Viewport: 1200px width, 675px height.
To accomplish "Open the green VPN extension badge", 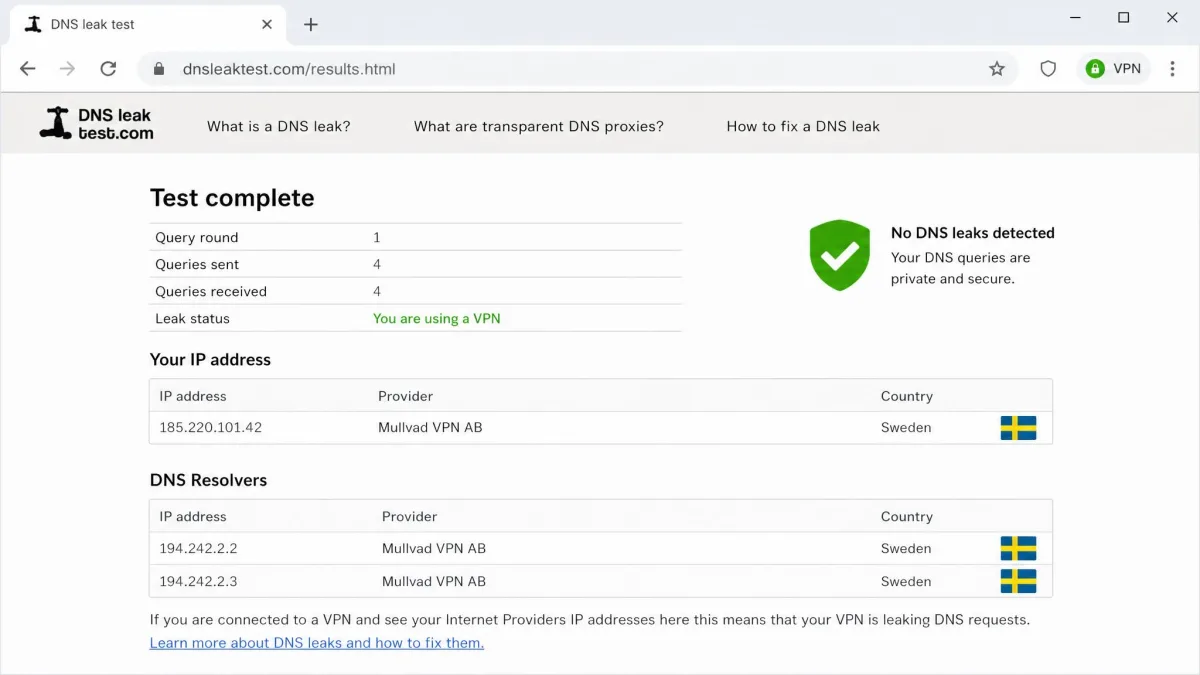I will pyautogui.click(x=1114, y=69).
